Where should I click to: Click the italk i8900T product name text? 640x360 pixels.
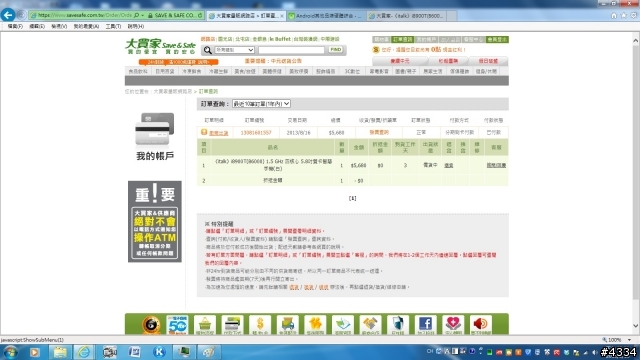point(273,165)
